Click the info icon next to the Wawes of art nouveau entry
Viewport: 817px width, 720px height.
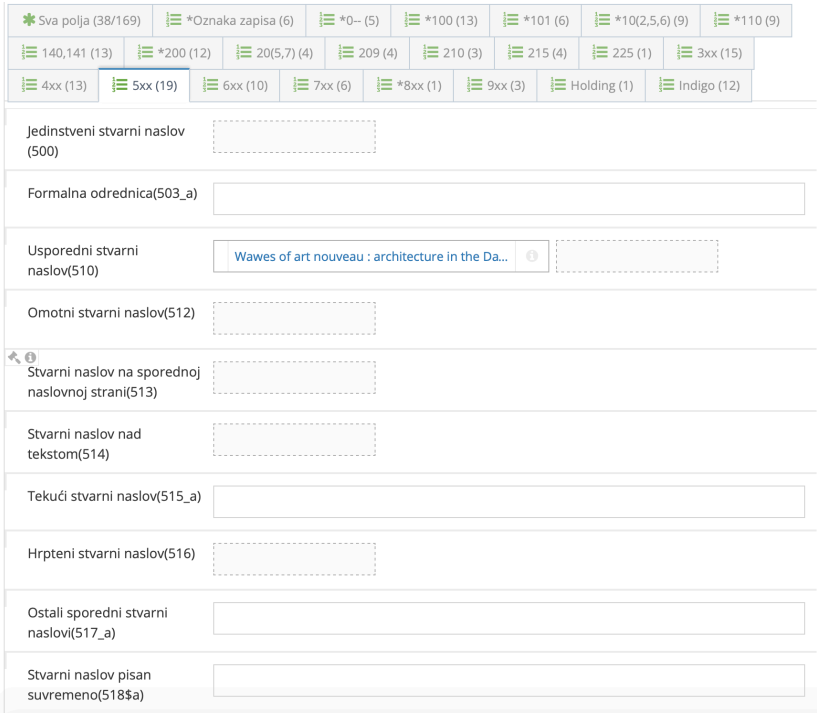(530, 256)
